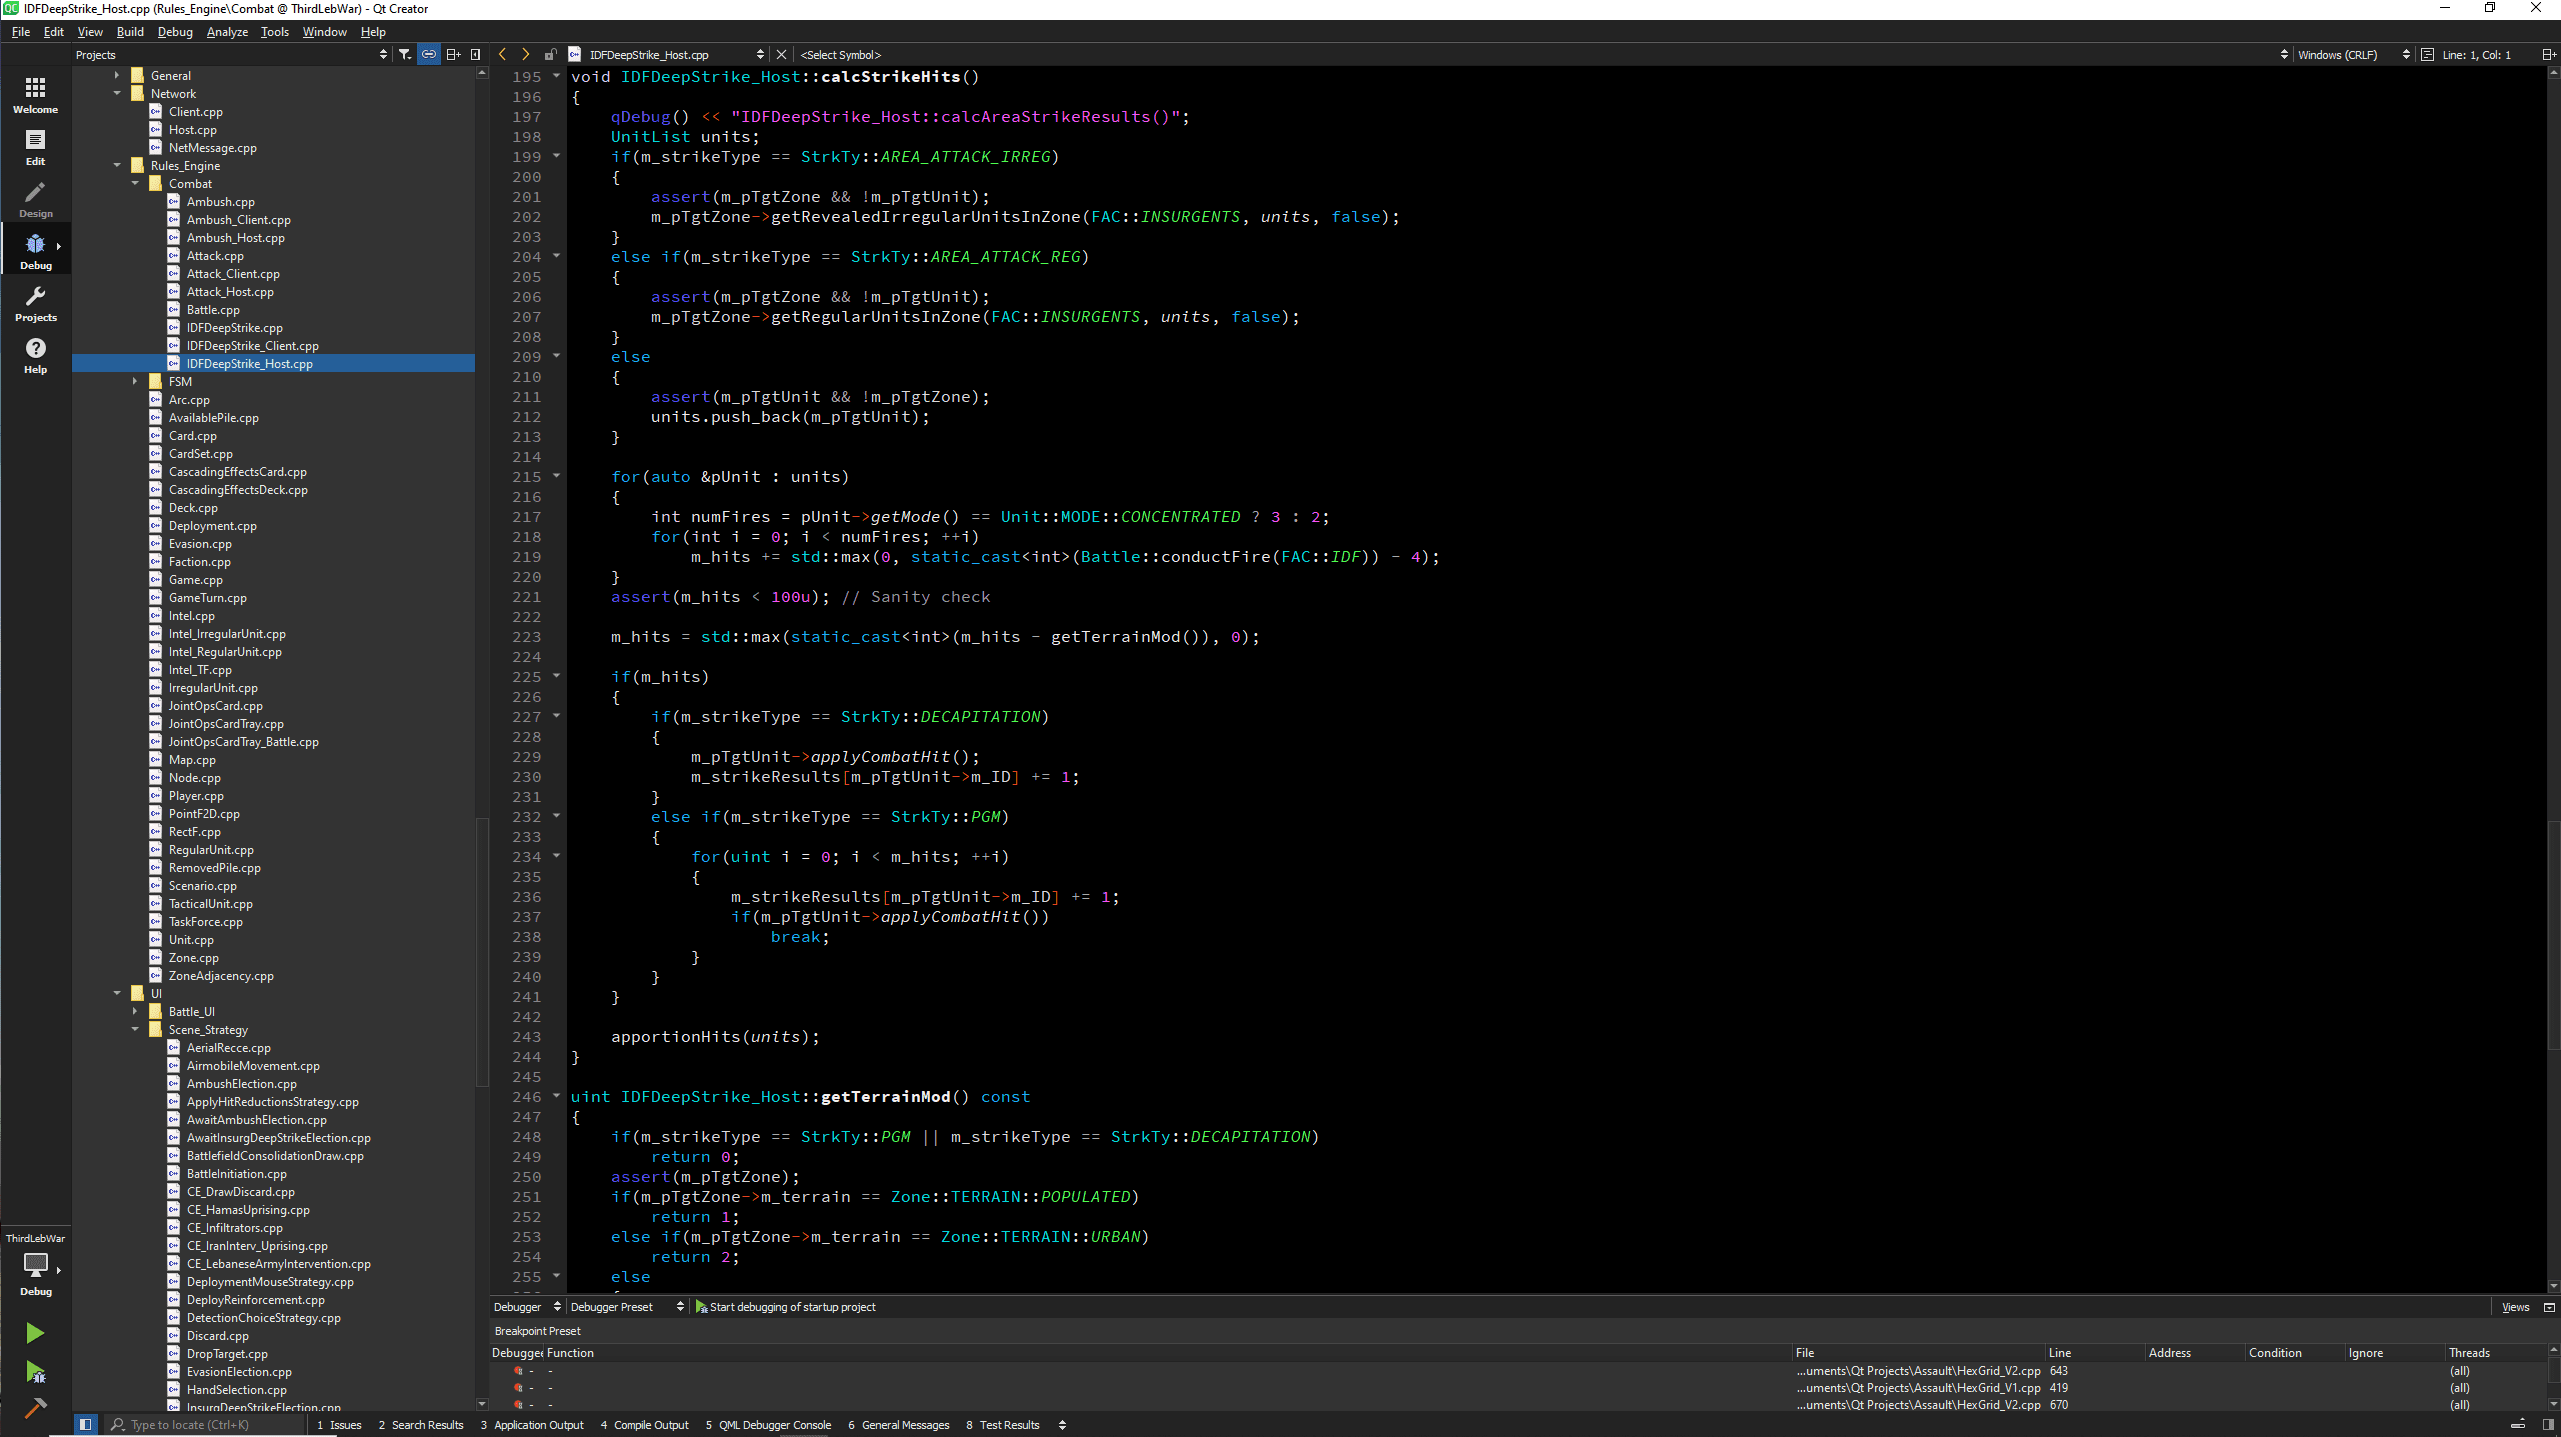Go back in navigation history
The image size is (2561, 1437).
point(502,55)
